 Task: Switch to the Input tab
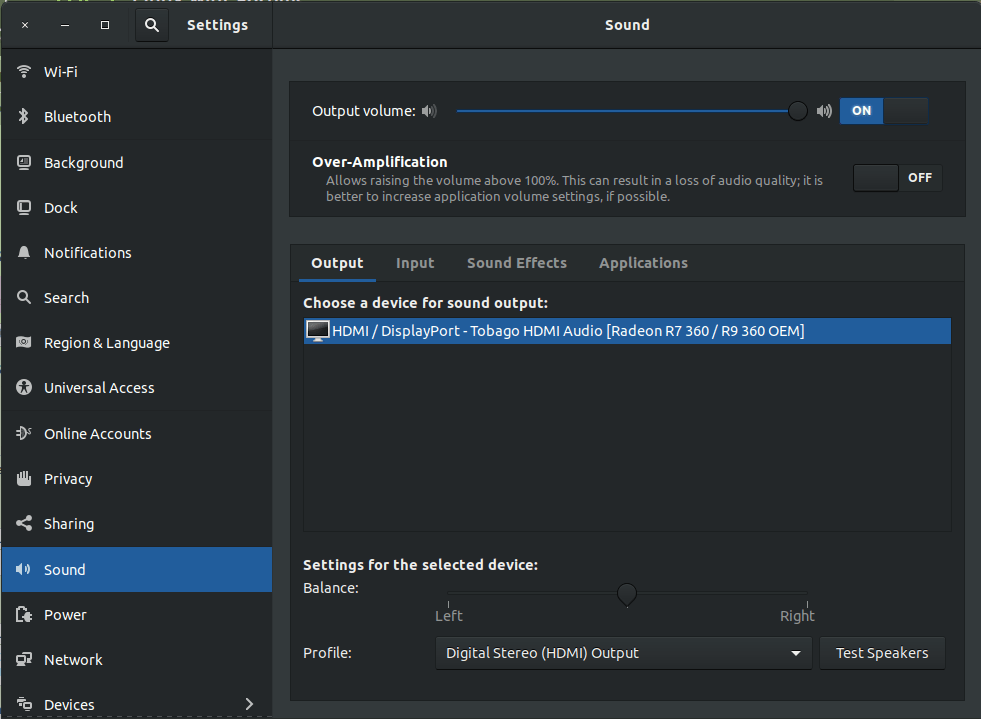(x=415, y=263)
